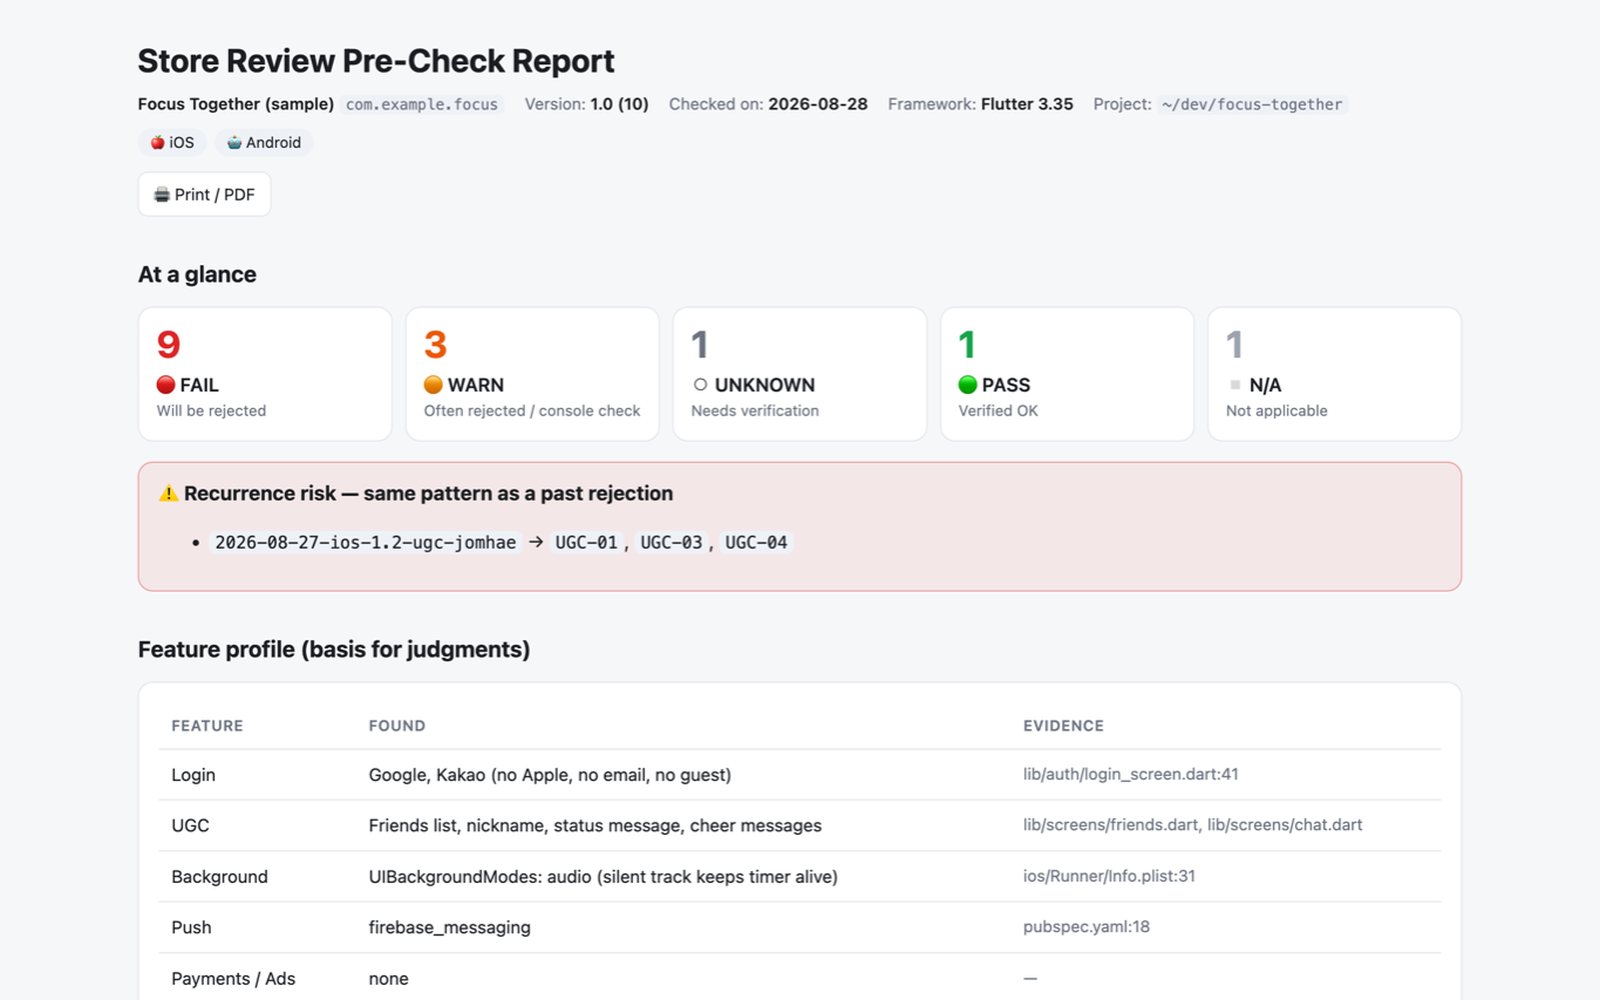Viewport: 1600px width, 1000px height.
Task: Click the Flutter 3.35 framework value
Action: tap(1027, 104)
